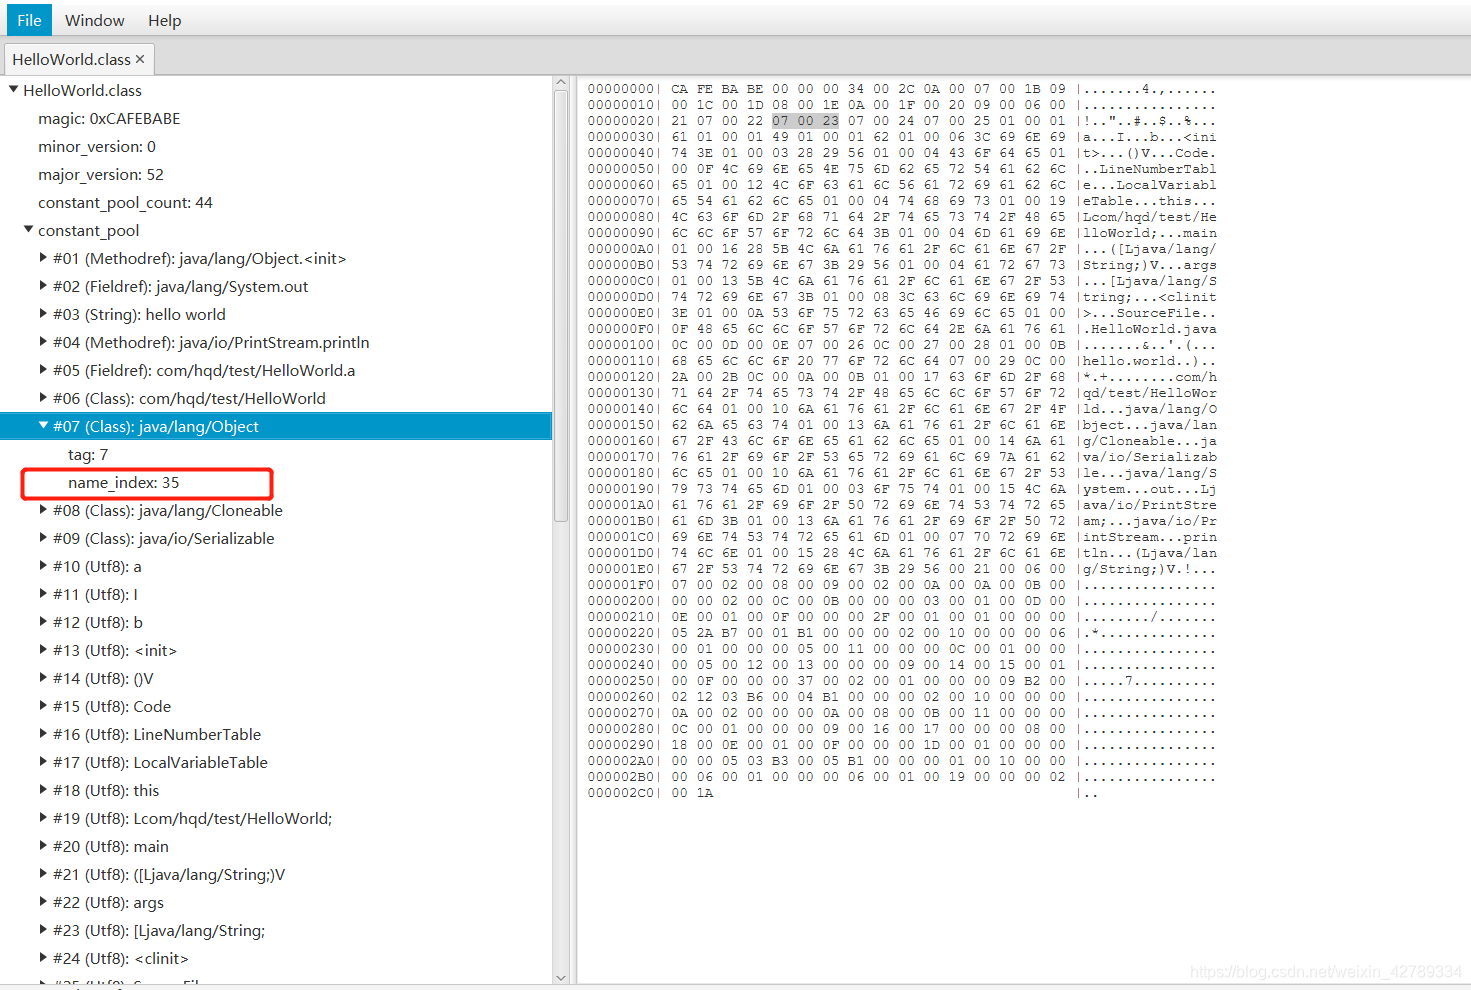The width and height of the screenshot is (1471, 990).
Task: Collapse the constant_pool node
Action: [x=29, y=229]
